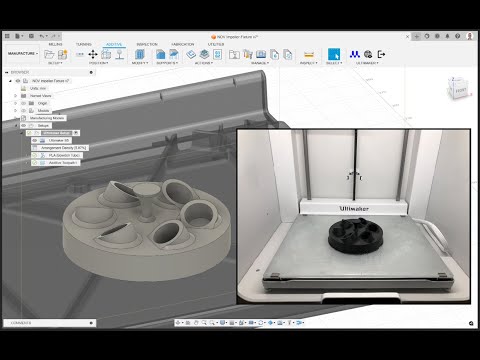Open the Help question mark icon
480x360 pixels.
click(458, 36)
